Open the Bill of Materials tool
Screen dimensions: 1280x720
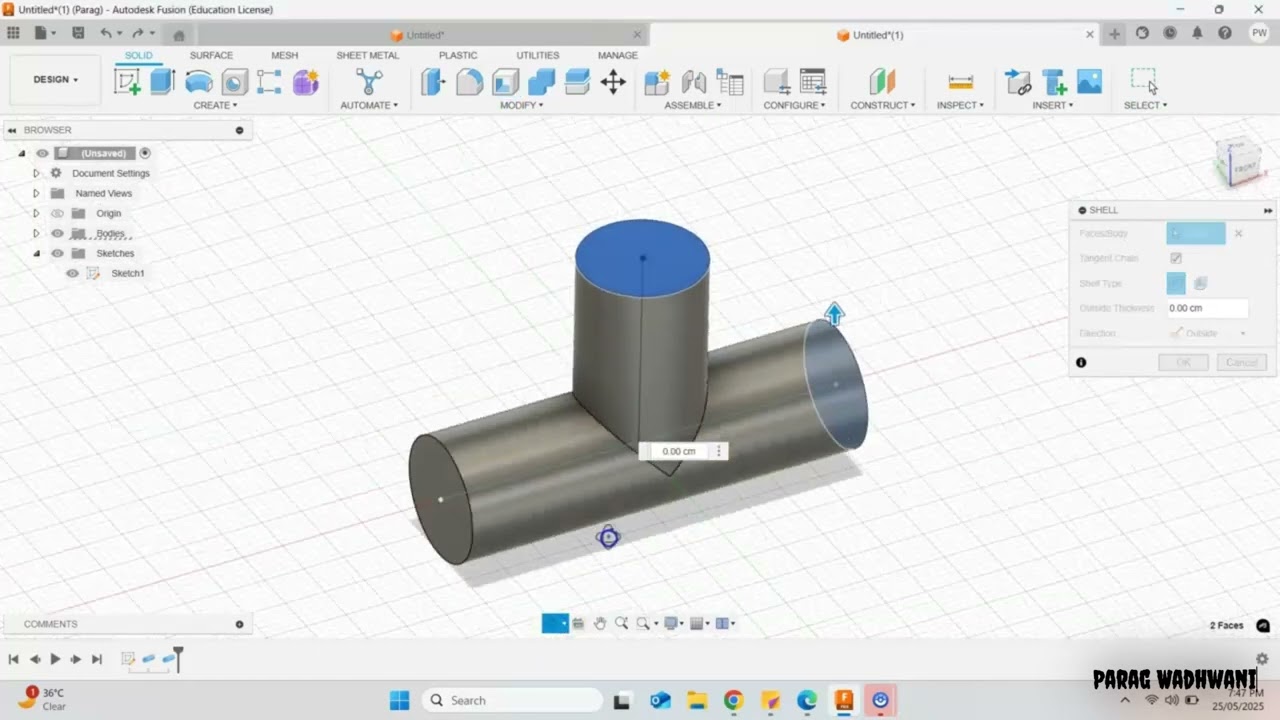(x=730, y=82)
